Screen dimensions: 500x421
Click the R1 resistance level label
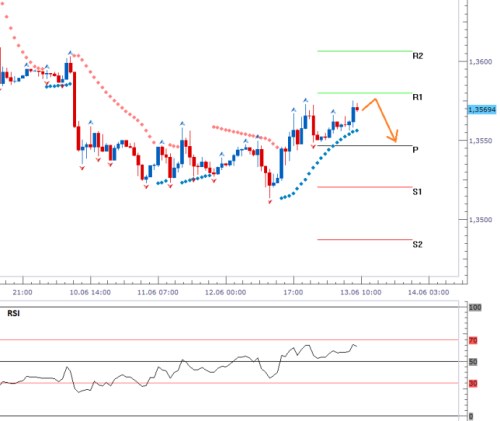418,97
